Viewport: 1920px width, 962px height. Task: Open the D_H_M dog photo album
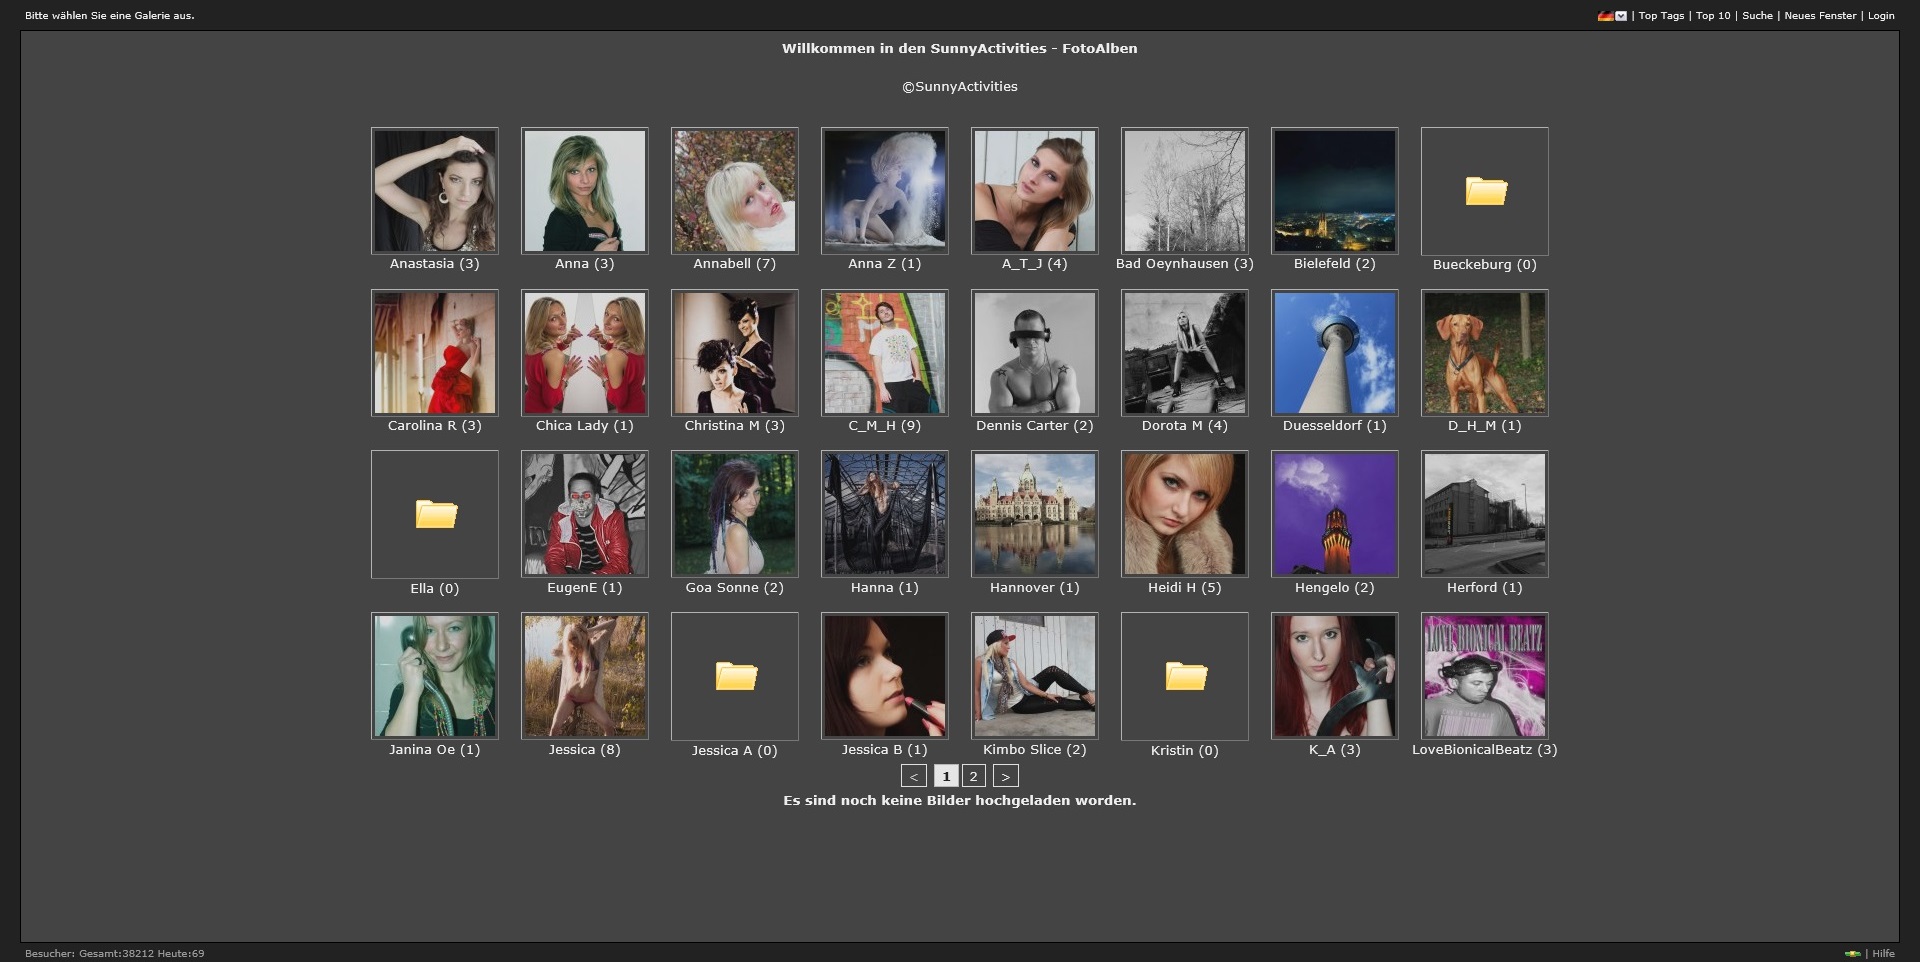pyautogui.click(x=1485, y=353)
